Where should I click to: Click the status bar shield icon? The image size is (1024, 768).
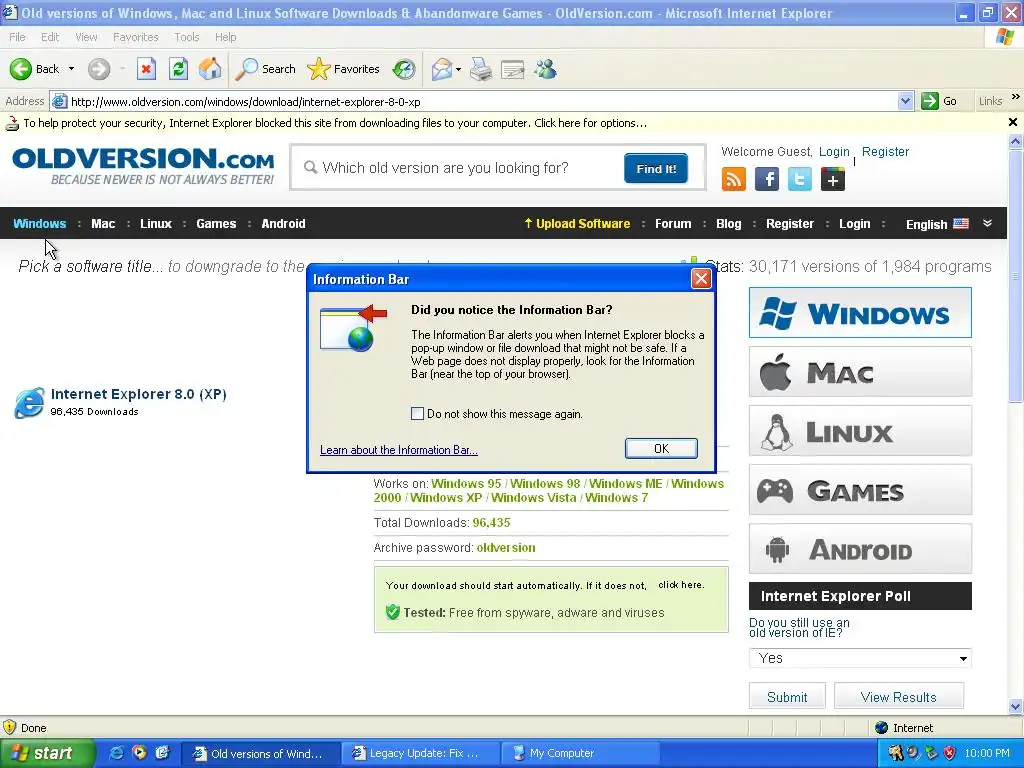(x=9, y=727)
